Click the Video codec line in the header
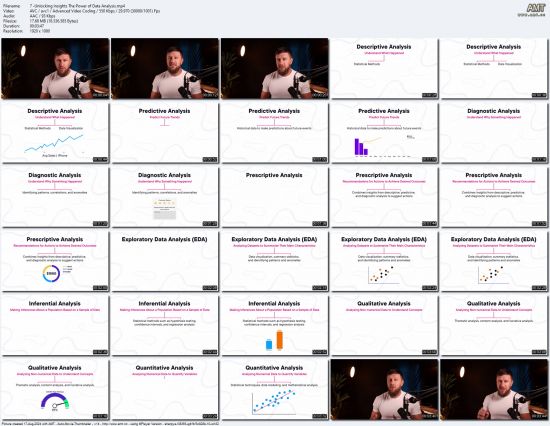Image resolution: width=550 pixels, height=426 pixels. pyautogui.click(x=81, y=11)
